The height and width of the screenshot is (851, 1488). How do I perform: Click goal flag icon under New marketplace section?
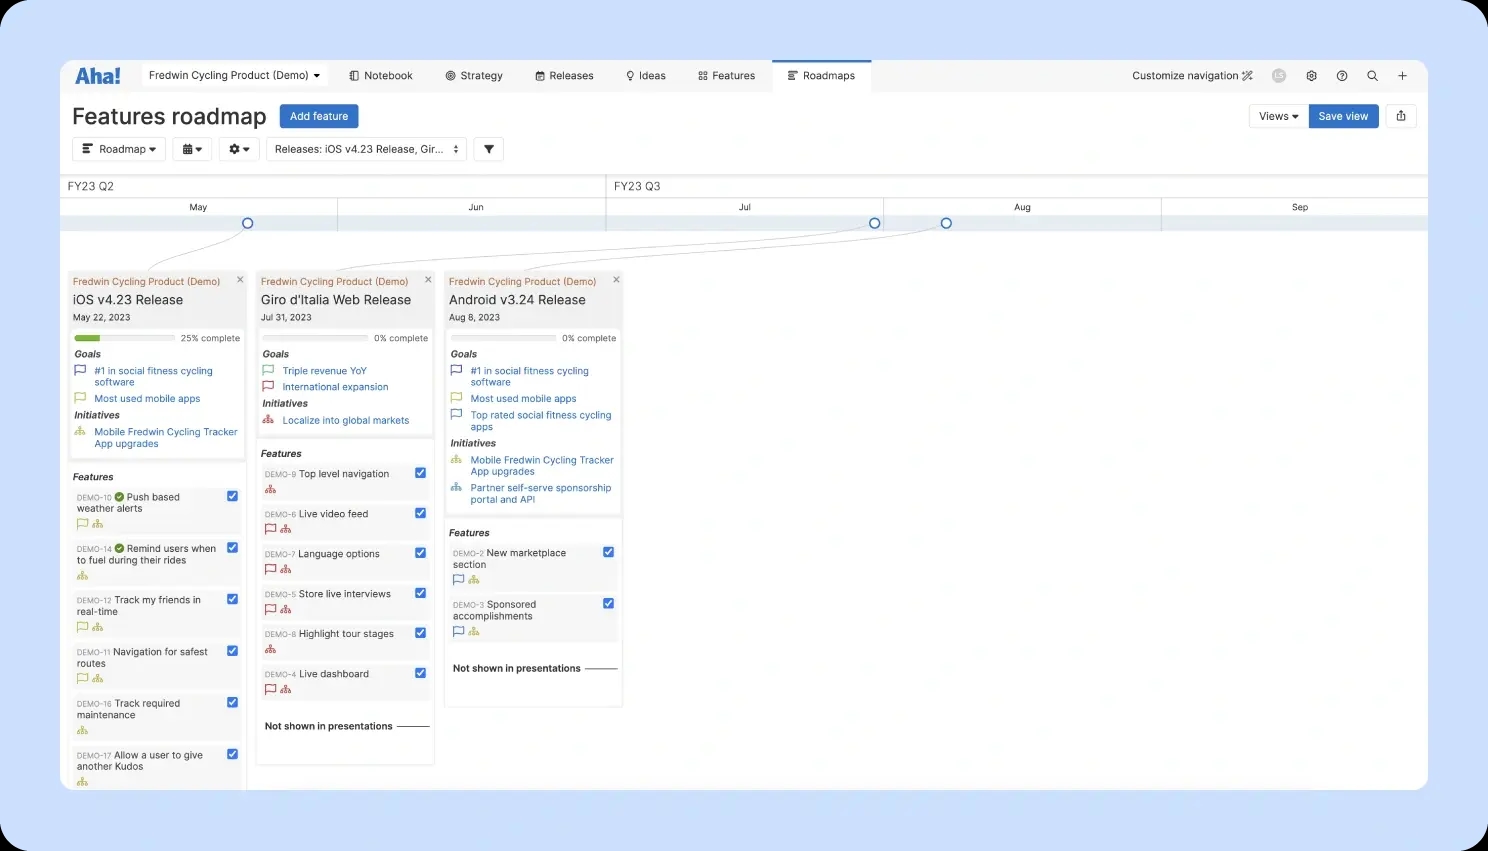(458, 580)
